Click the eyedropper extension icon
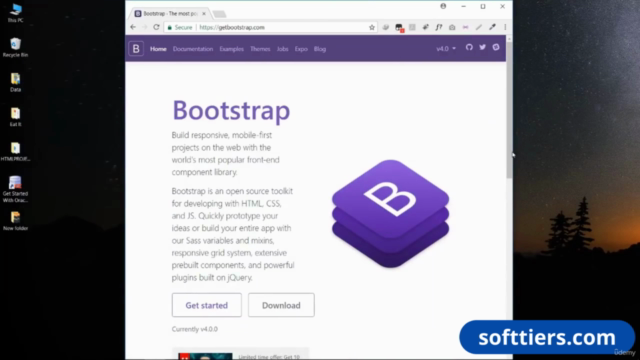This screenshot has height=360, width=640. pyautogui.click(x=492, y=27)
